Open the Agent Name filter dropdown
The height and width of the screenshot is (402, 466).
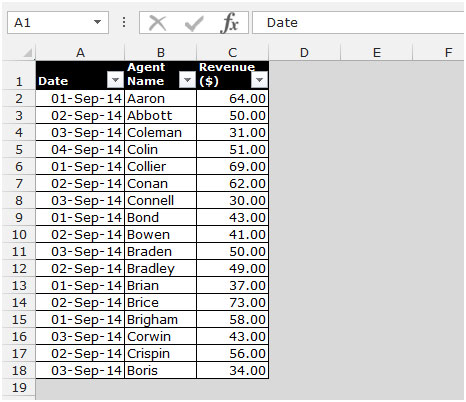187,80
